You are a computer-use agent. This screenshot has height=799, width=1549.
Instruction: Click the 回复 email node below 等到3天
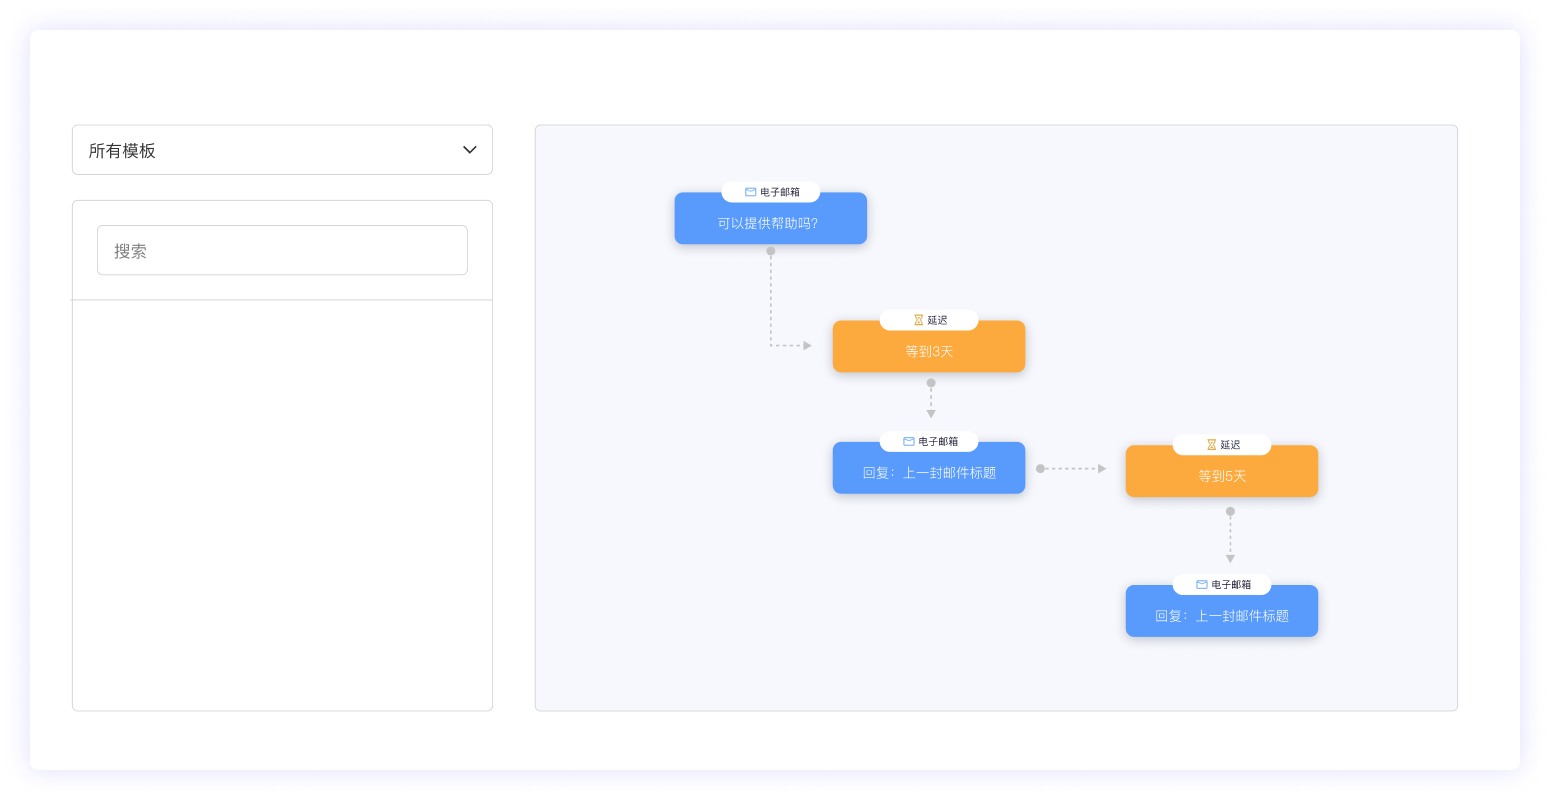coord(929,468)
